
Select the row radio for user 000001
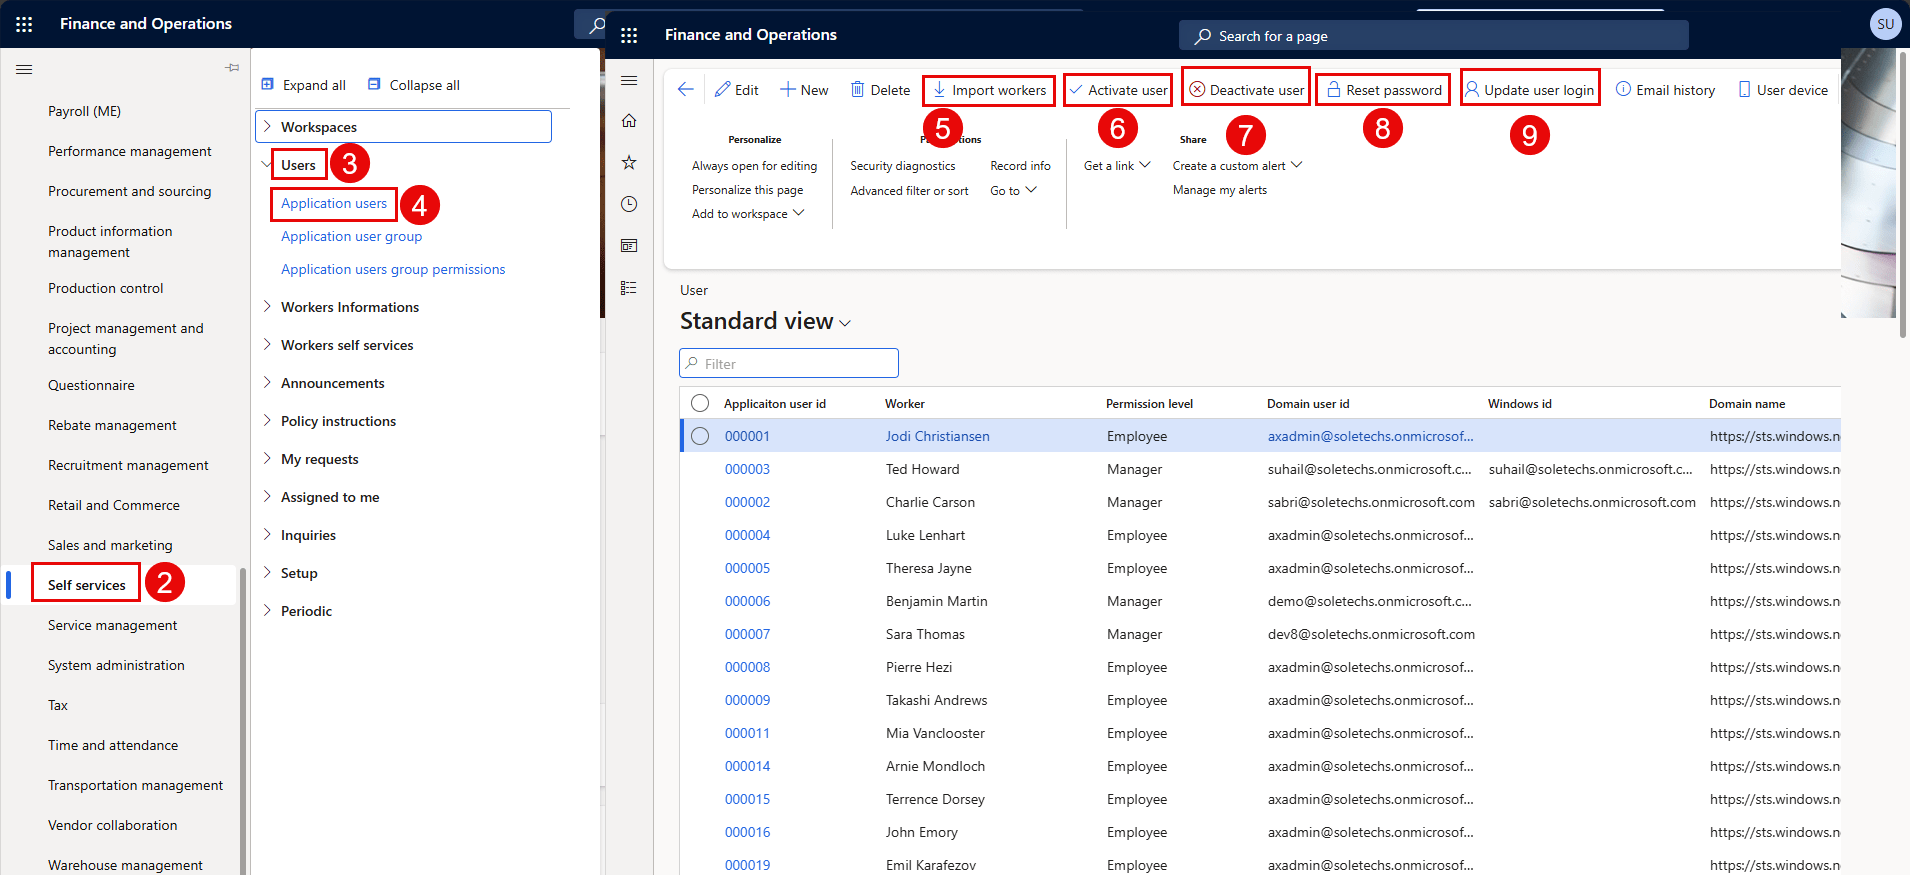click(x=700, y=436)
